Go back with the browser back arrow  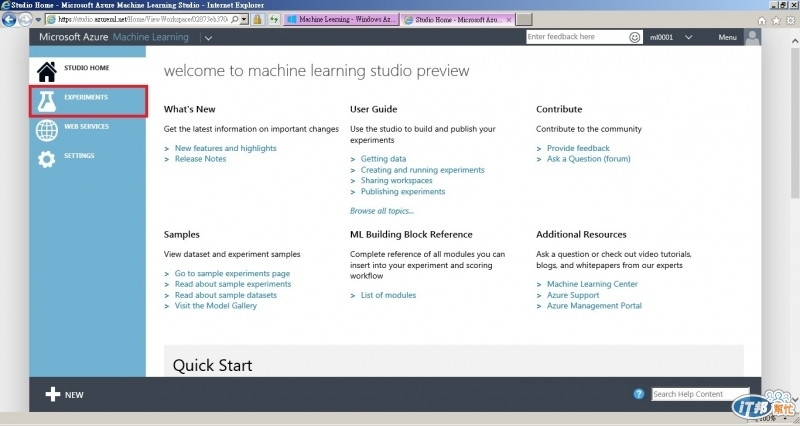(9, 19)
